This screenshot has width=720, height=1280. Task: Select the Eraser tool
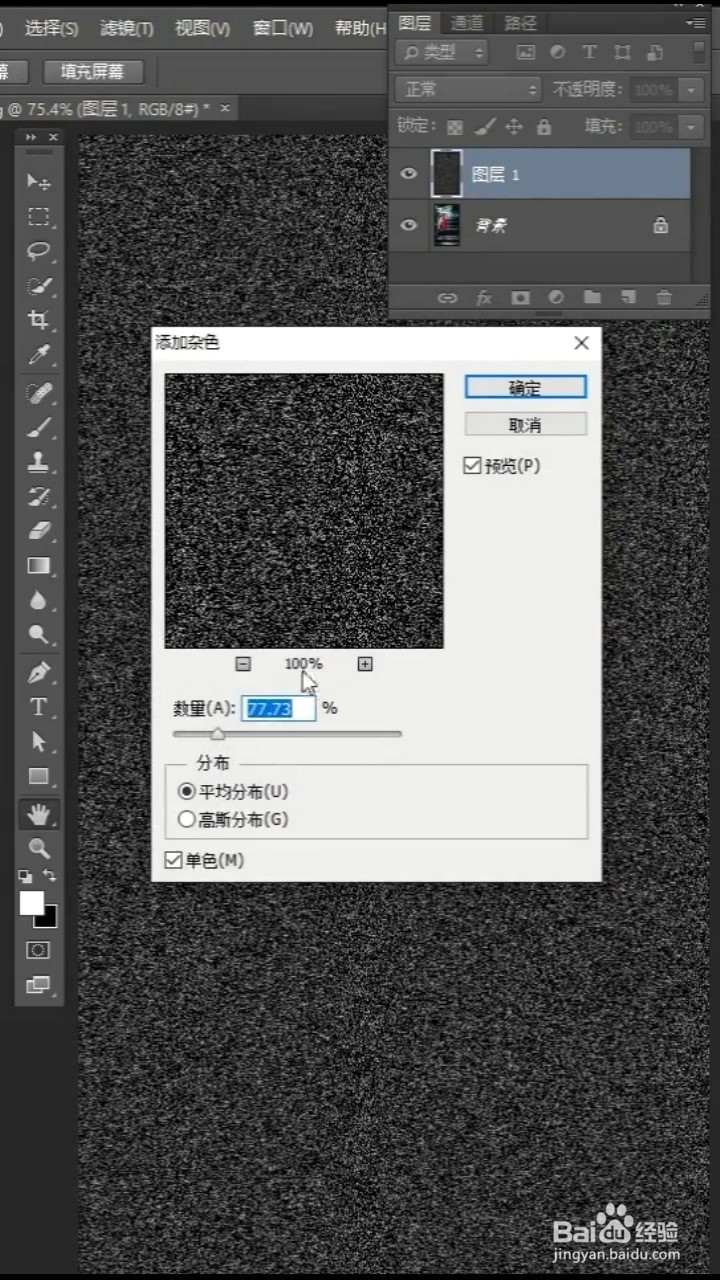click(x=39, y=531)
